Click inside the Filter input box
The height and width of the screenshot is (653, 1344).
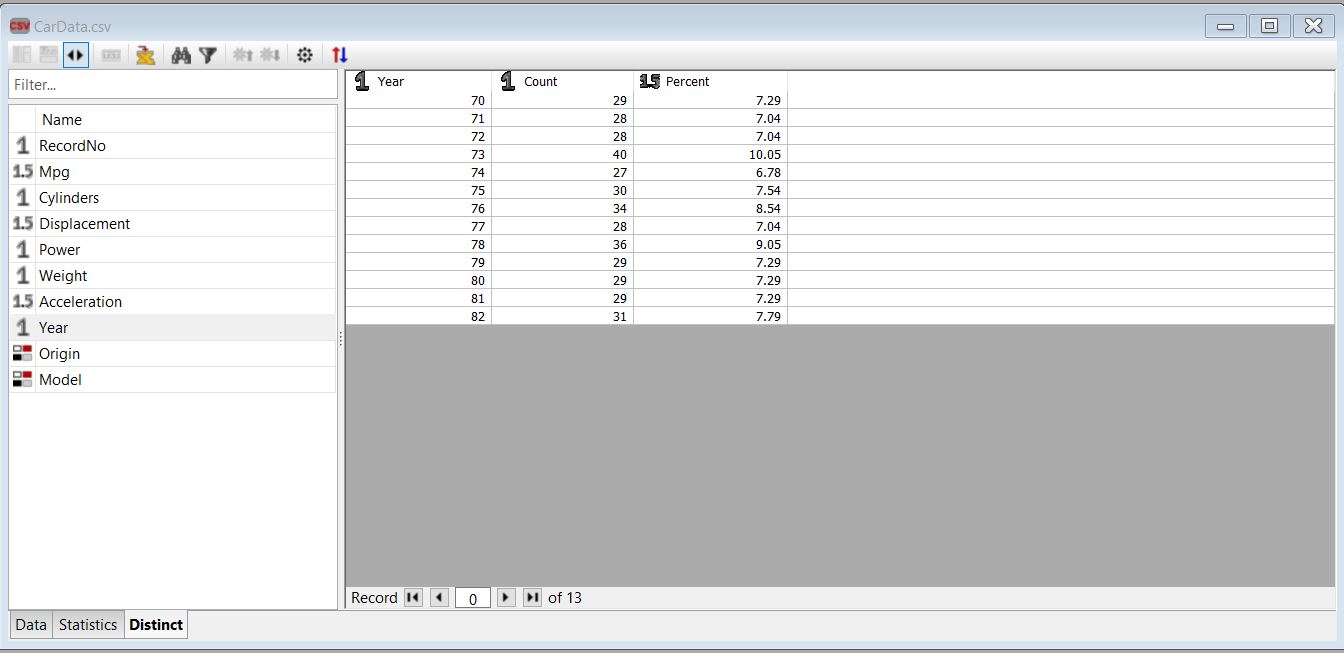(x=172, y=85)
